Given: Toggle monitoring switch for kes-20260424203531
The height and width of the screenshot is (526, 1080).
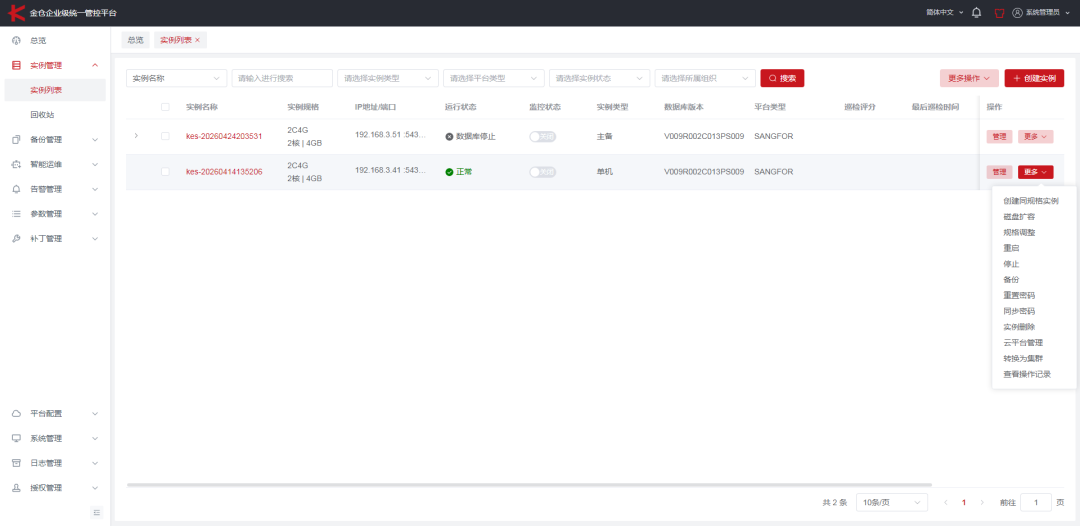Looking at the screenshot, I should coord(542,136).
